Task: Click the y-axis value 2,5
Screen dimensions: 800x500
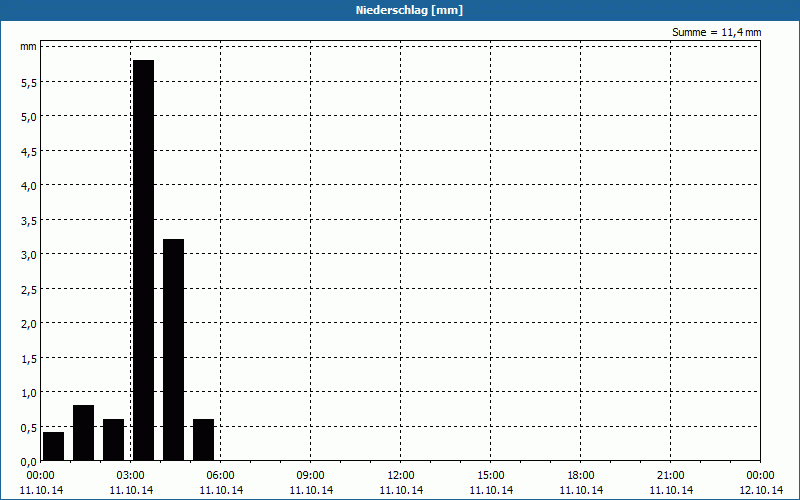Action: [29, 290]
